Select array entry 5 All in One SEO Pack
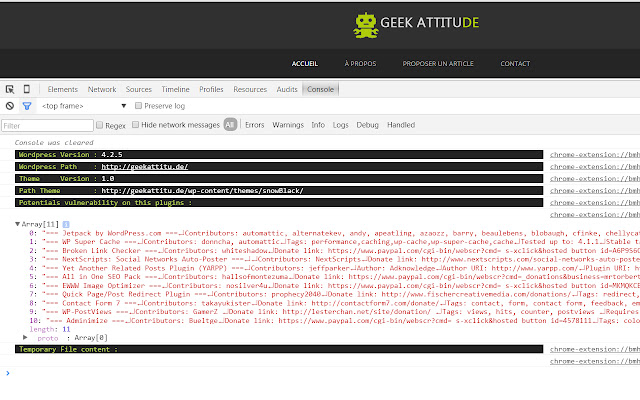This screenshot has height=400, width=640. click(335, 277)
